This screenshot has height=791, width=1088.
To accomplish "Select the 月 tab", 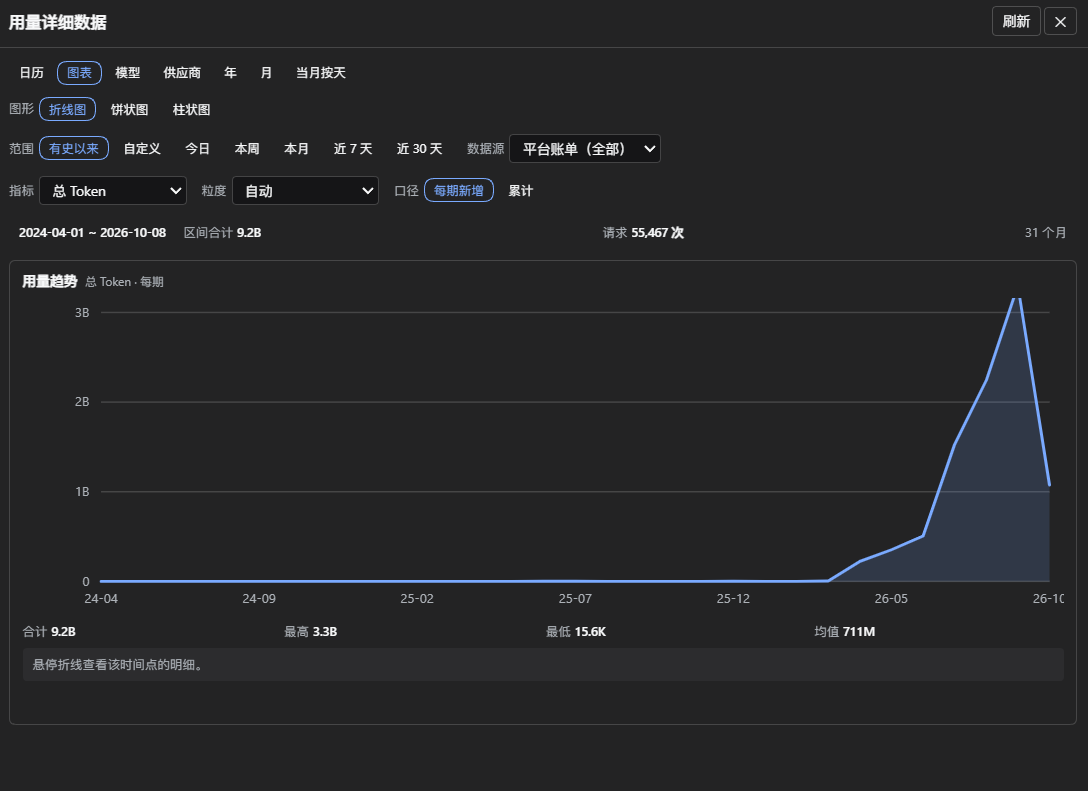I will (266, 73).
